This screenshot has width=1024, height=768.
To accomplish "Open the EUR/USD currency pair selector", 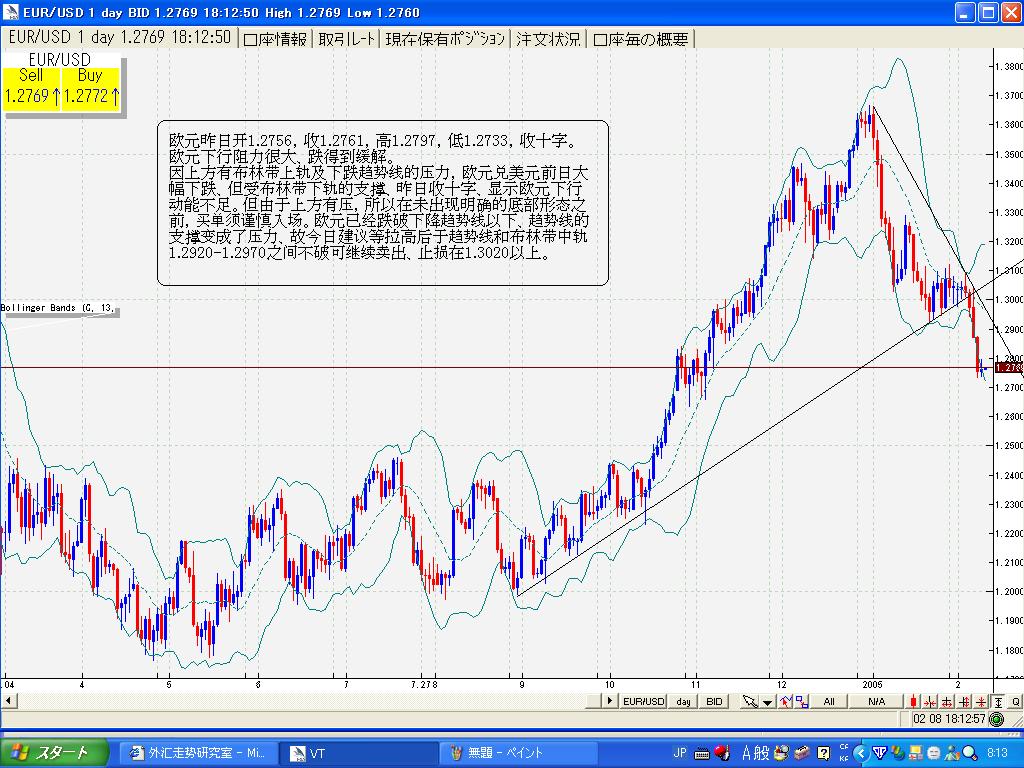I will (643, 701).
